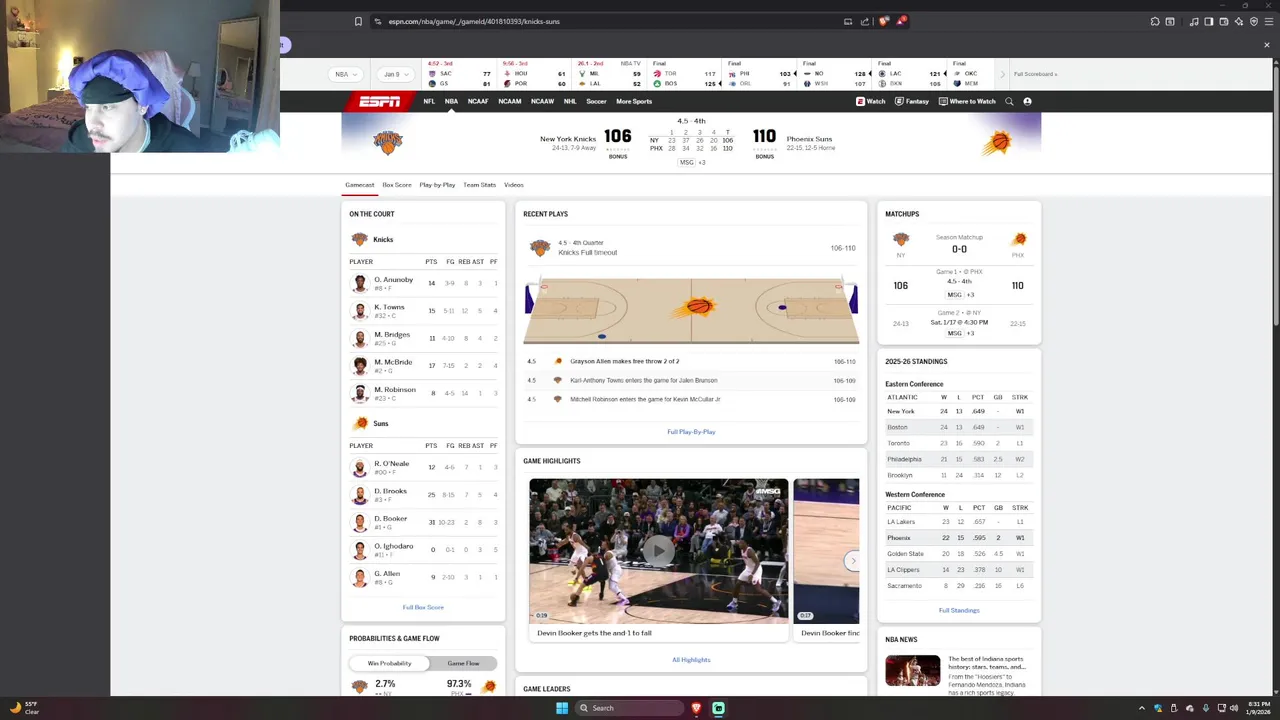
Task: Click the SAC vs GS game in scoreboard strip
Action: 459,75
